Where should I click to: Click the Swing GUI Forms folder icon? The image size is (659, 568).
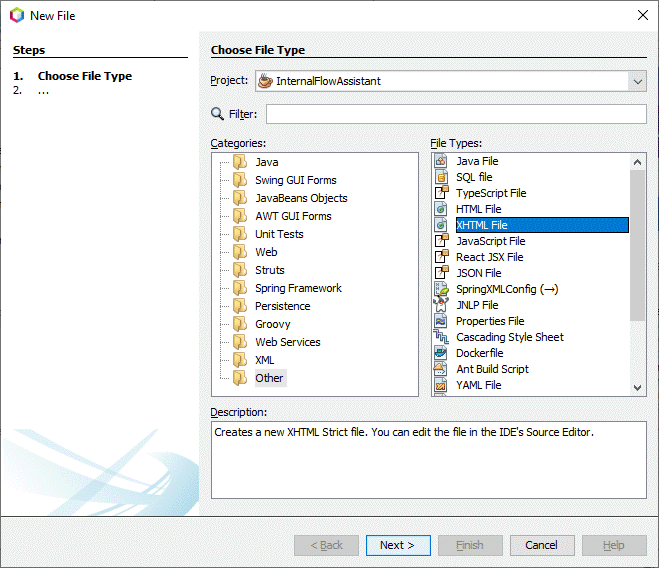pos(240,180)
